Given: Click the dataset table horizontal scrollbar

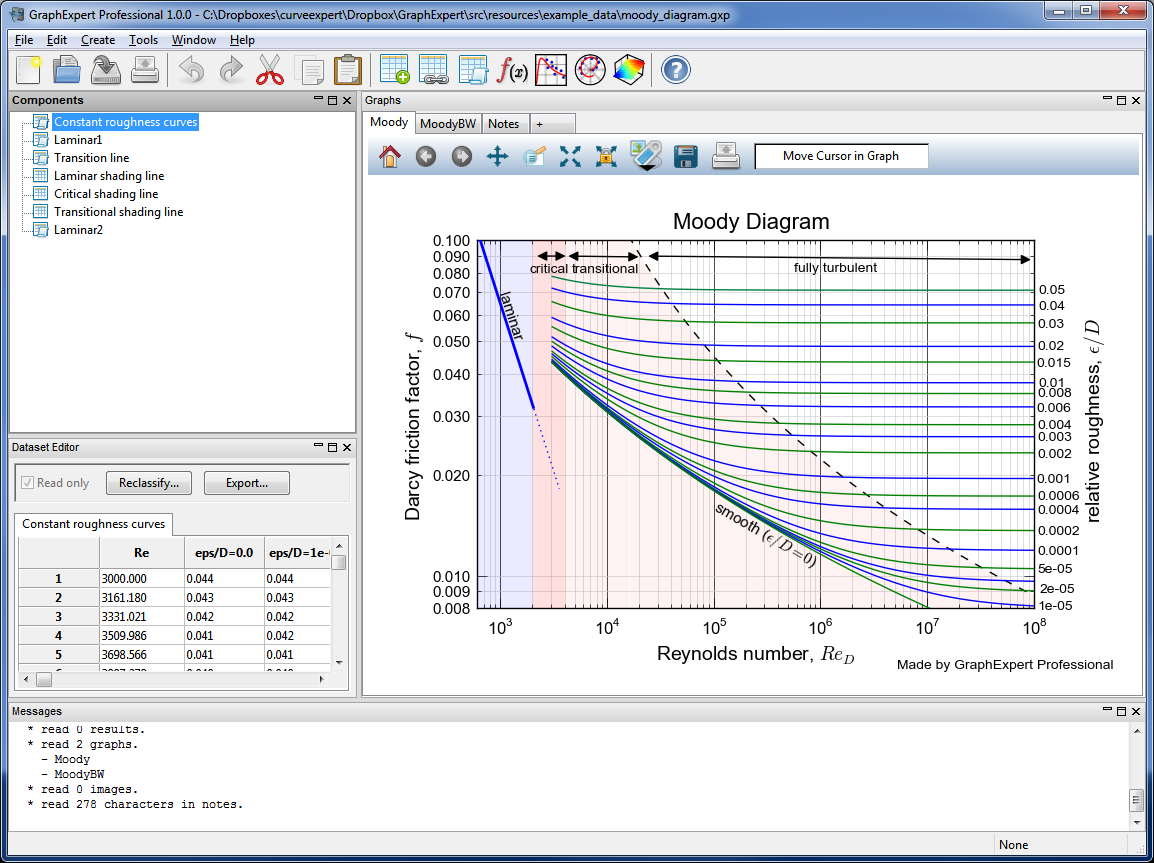Looking at the screenshot, I should click(180, 679).
